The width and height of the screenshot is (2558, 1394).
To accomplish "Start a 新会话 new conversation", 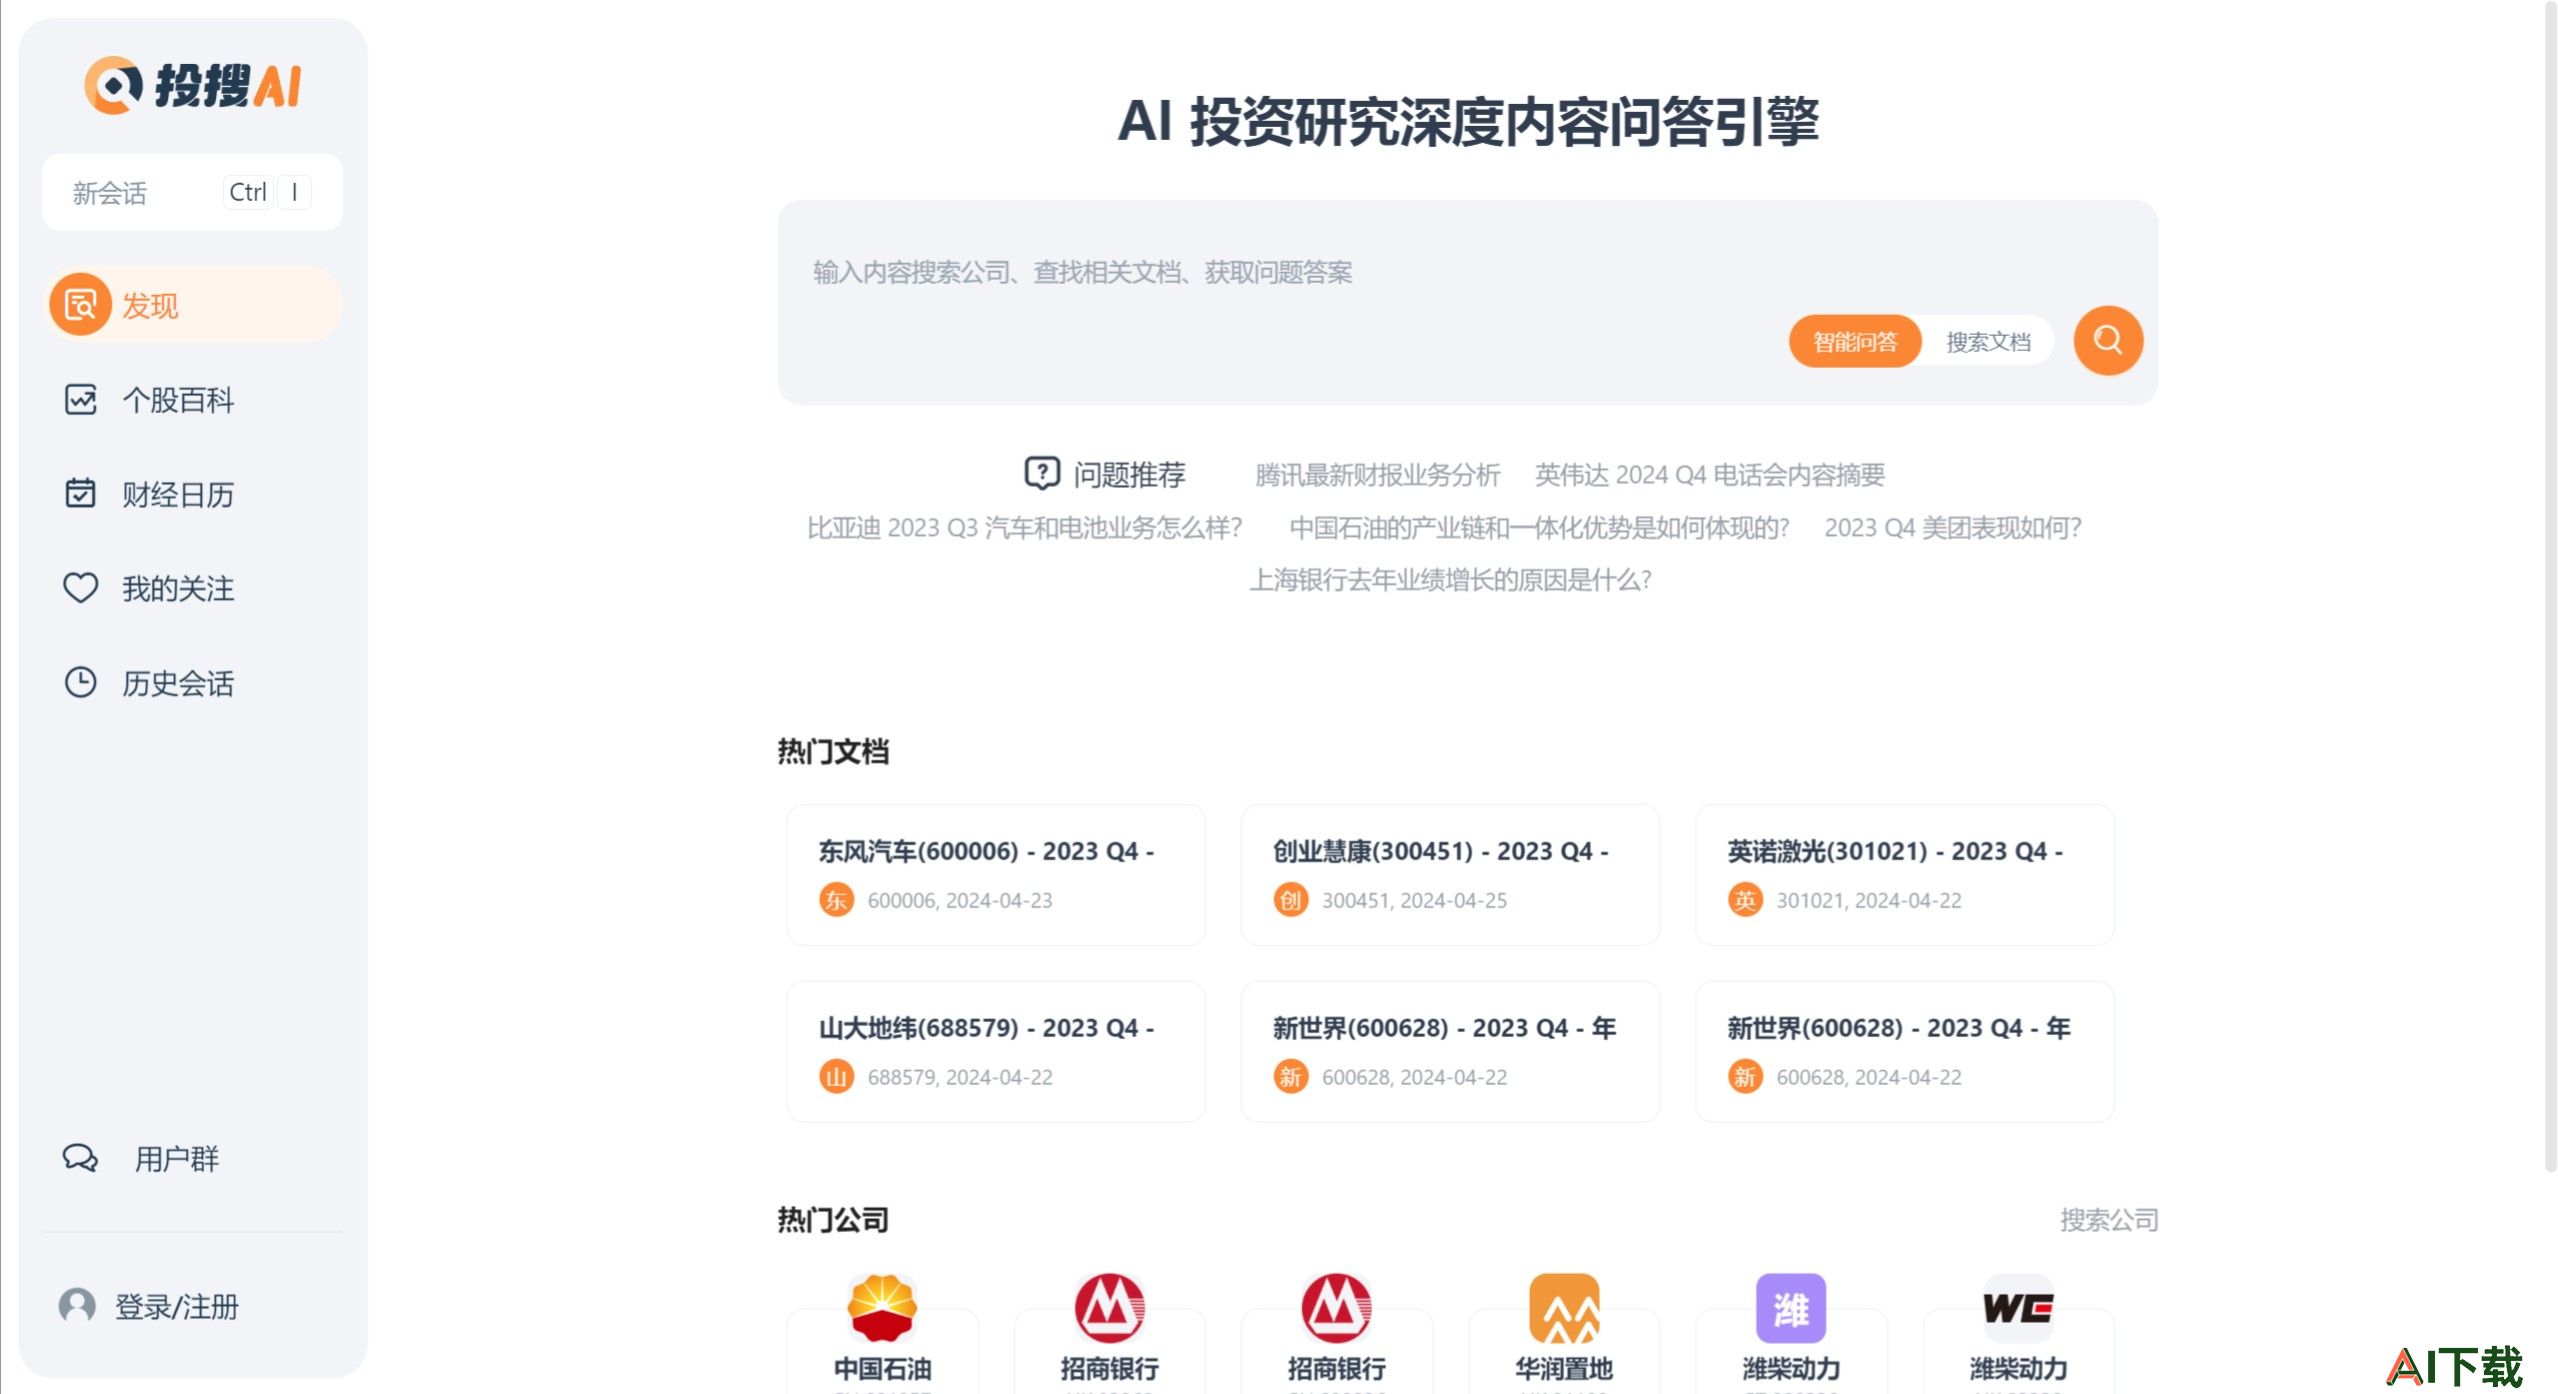I will pos(193,192).
